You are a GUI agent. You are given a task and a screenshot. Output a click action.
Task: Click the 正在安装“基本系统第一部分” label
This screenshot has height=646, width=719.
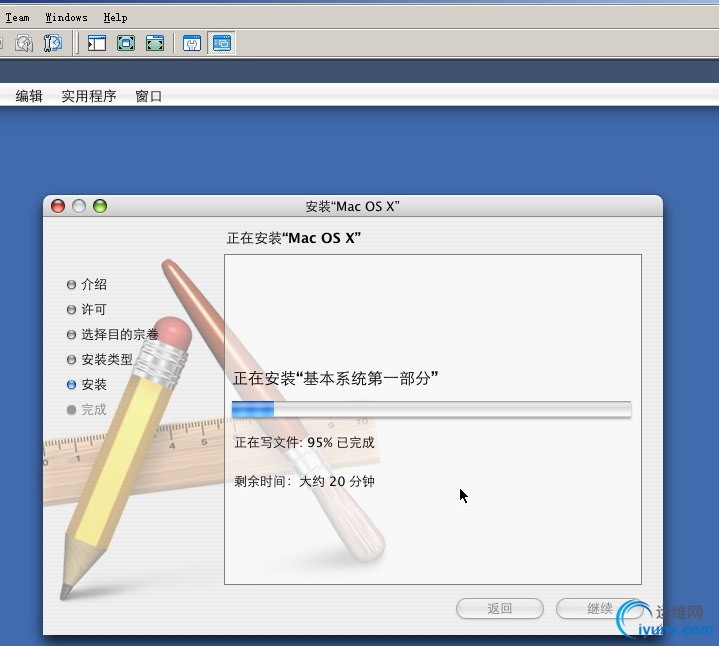[336, 378]
